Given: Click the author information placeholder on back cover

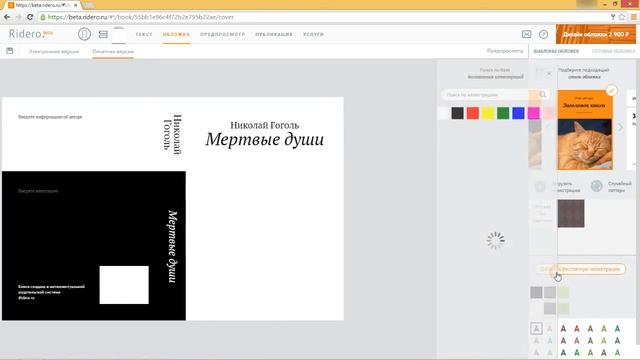Looking at the screenshot, I should 50,117.
